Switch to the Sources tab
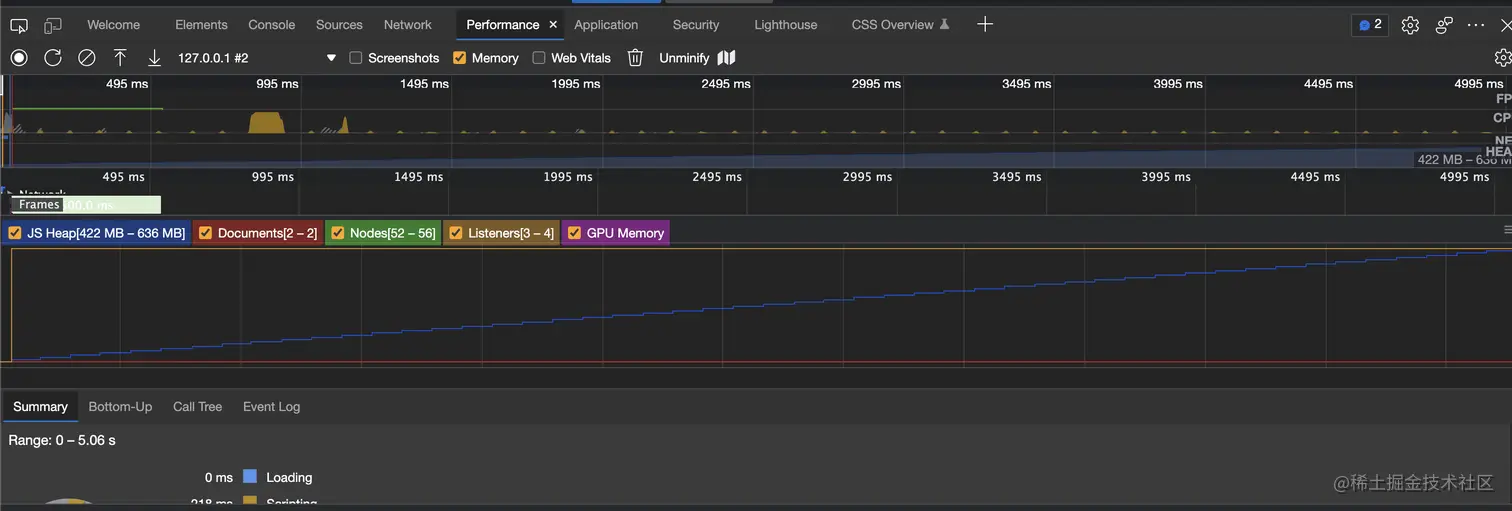The height and width of the screenshot is (511, 1512). pos(339,25)
